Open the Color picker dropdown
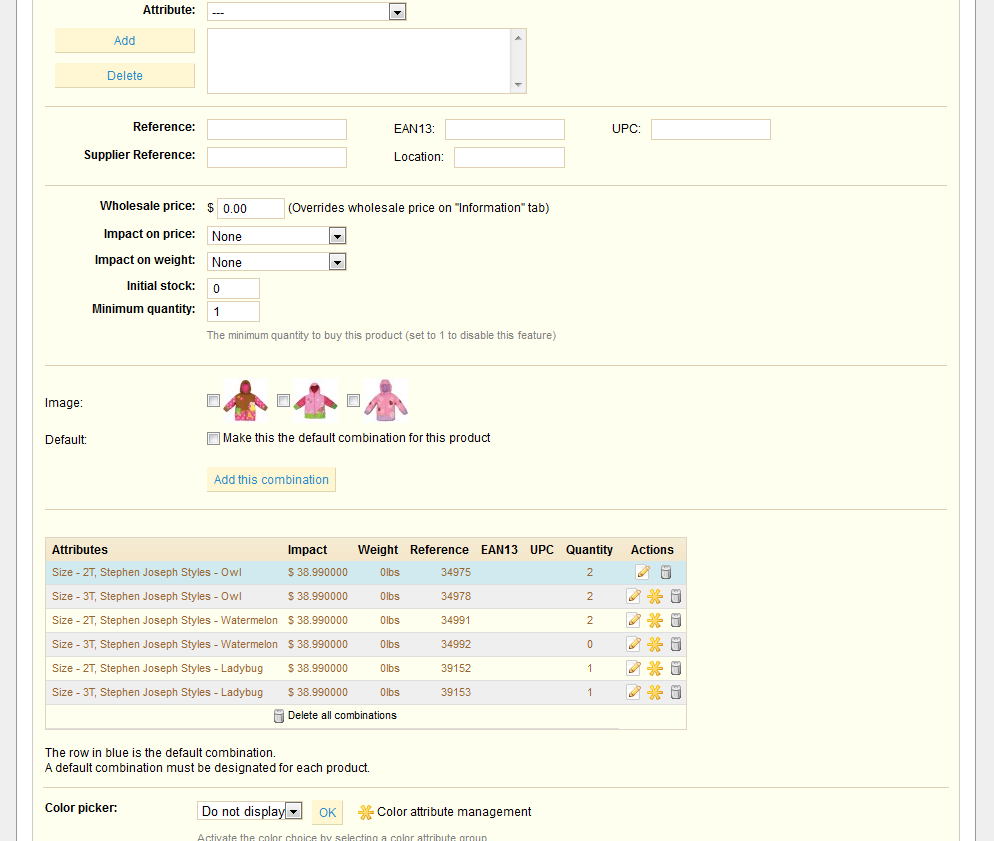This screenshot has width=994, height=841. click(x=250, y=811)
